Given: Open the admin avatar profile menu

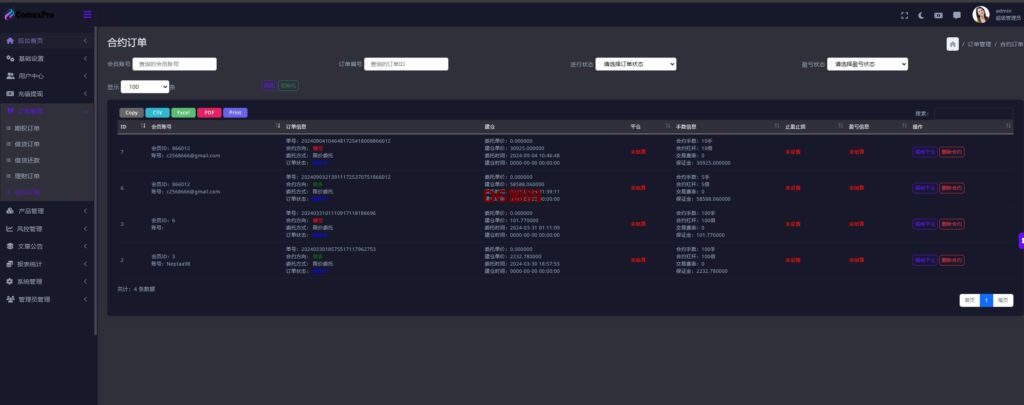Looking at the screenshot, I should (981, 14).
